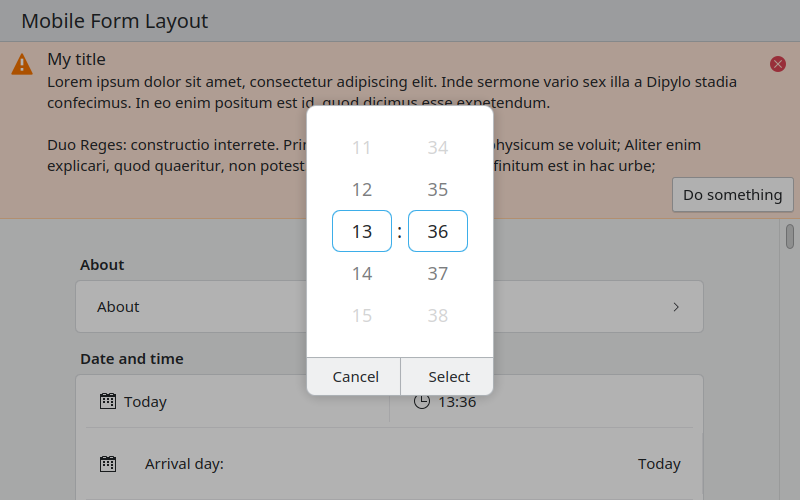Expand the About row chevron
Image resolution: width=800 pixels, height=500 pixels.
[x=676, y=307]
